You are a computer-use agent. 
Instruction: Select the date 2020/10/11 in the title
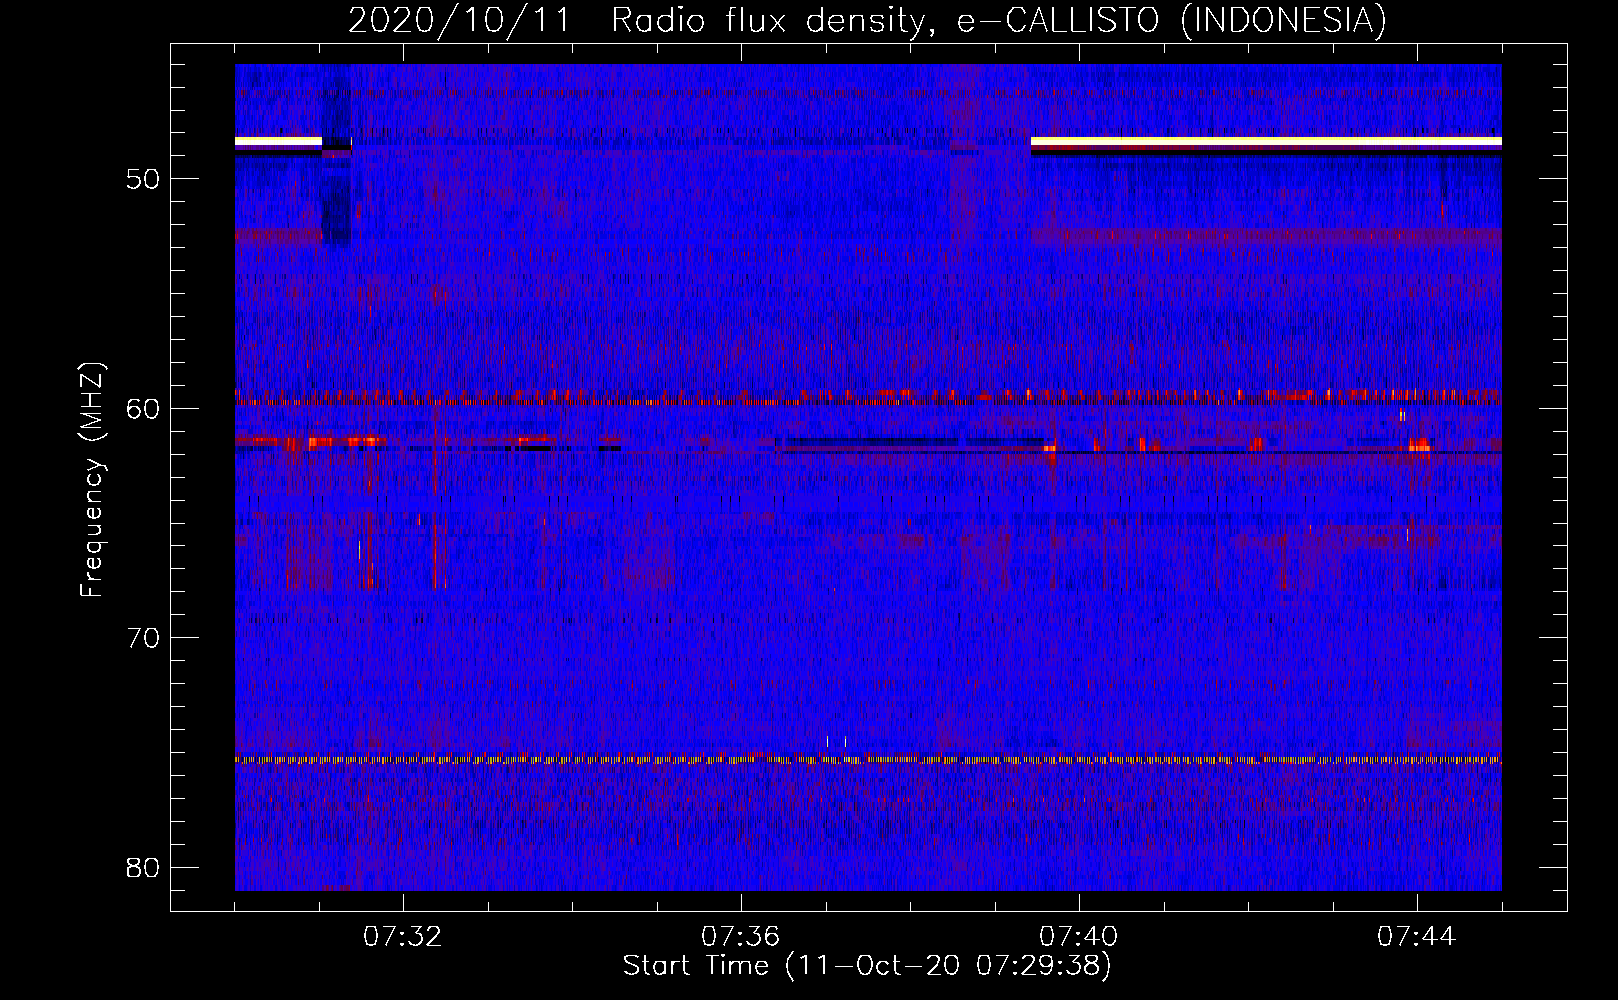point(459,20)
